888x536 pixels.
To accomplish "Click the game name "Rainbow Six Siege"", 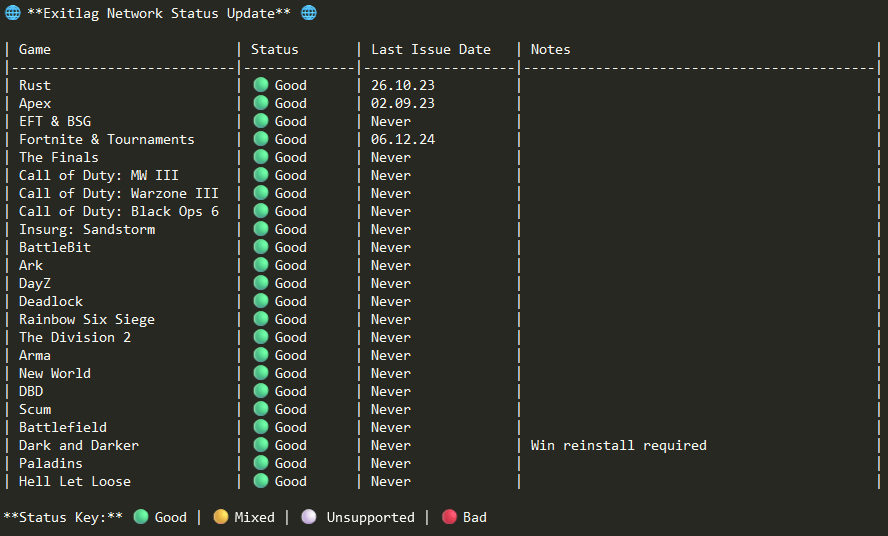I will click(87, 320).
